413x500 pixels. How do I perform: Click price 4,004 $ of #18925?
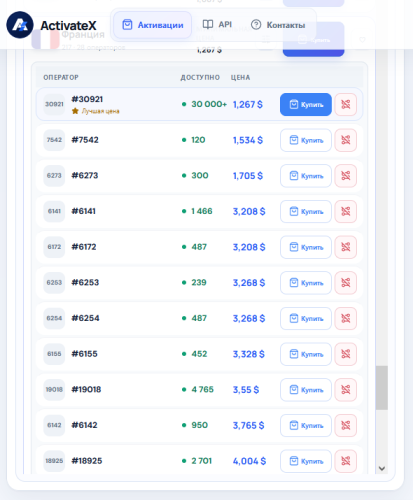249,461
